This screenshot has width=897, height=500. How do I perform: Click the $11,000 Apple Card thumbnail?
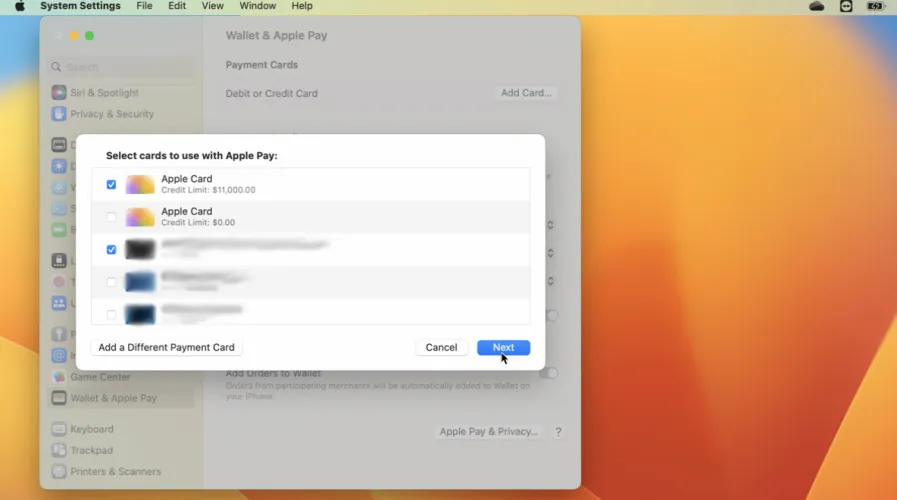pos(140,185)
